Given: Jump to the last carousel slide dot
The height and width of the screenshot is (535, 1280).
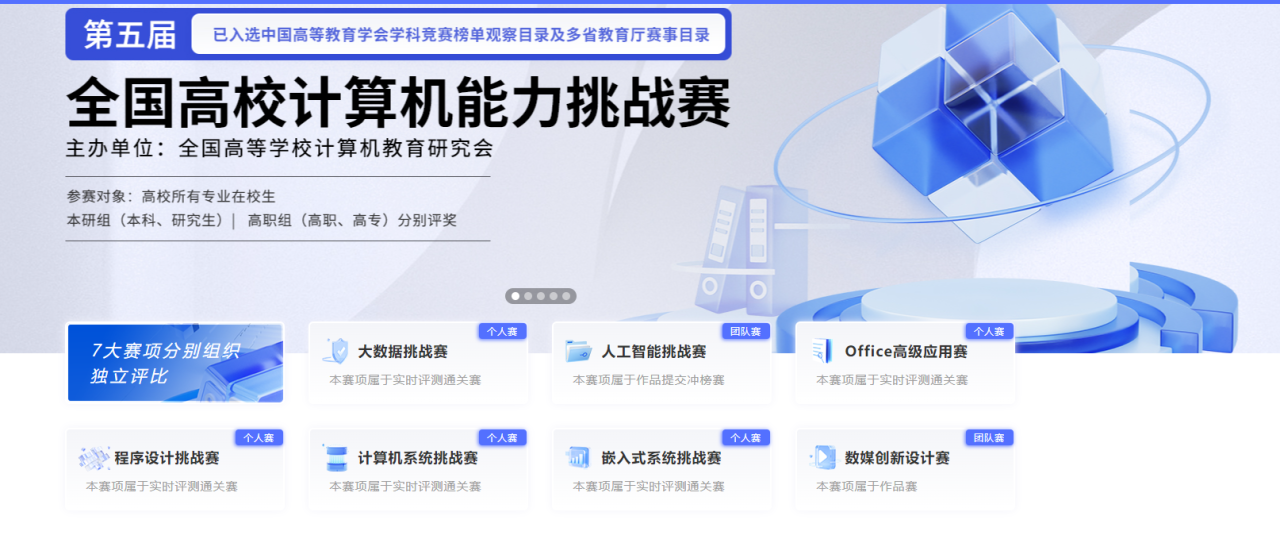Looking at the screenshot, I should [566, 296].
